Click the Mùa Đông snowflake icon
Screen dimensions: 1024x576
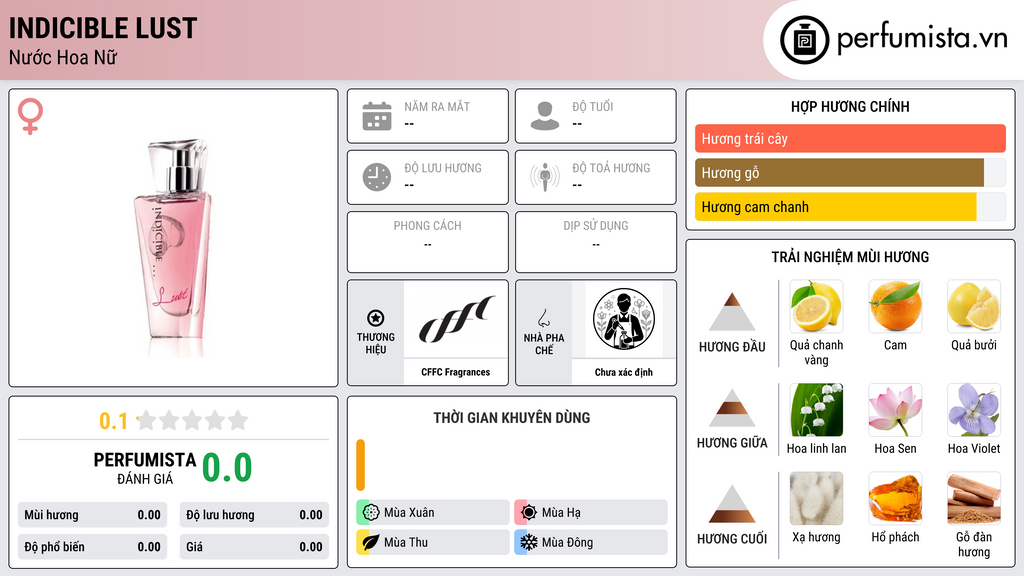(529, 543)
